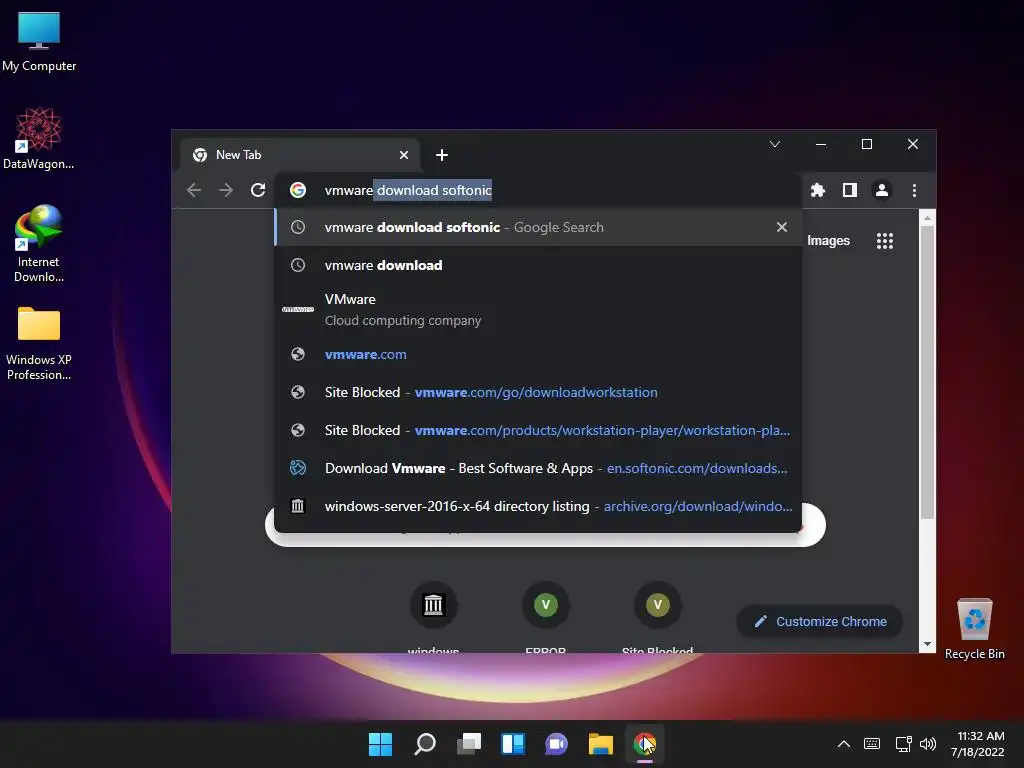
Task: Open the Chat taskbar icon
Action: (x=556, y=744)
